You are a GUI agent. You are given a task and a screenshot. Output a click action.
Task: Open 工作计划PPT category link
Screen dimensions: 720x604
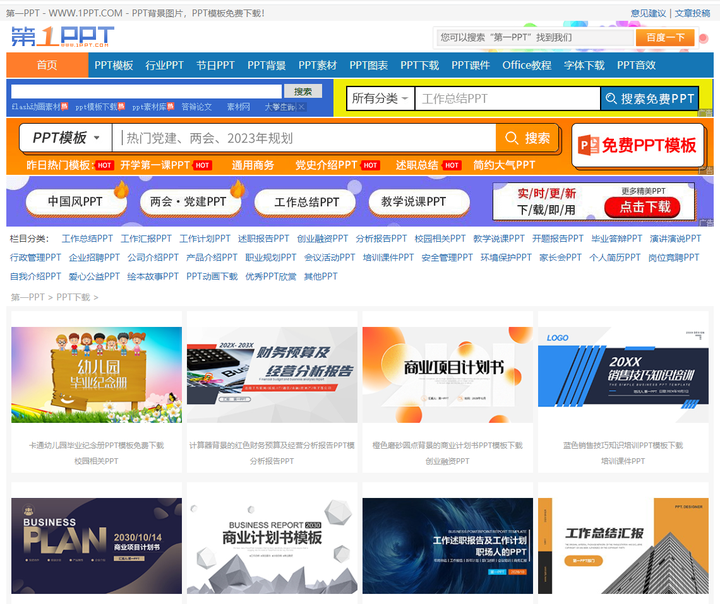point(205,238)
